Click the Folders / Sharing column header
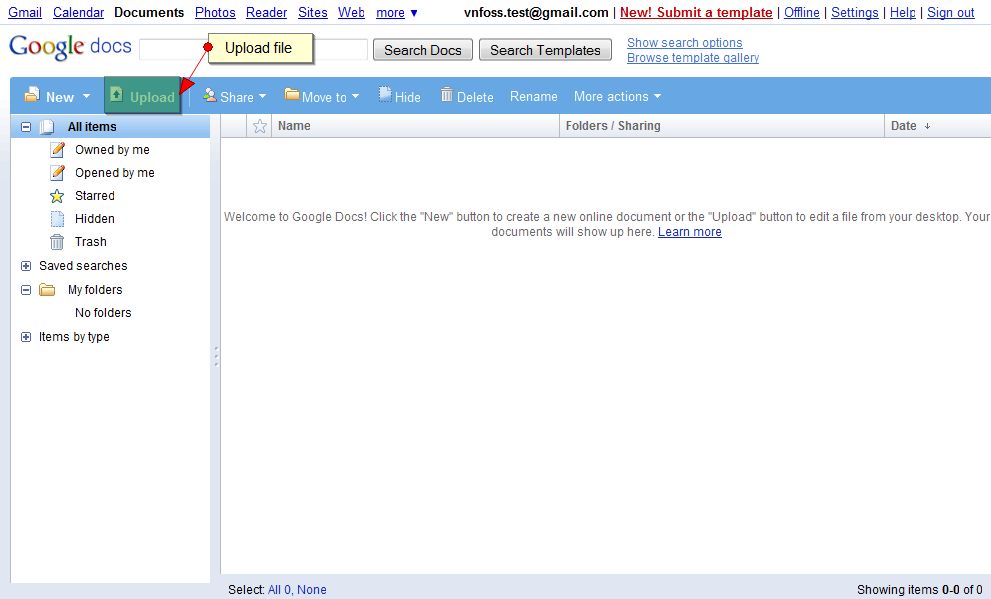Image resolution: width=991 pixels, height=599 pixels. pyautogui.click(x=722, y=126)
